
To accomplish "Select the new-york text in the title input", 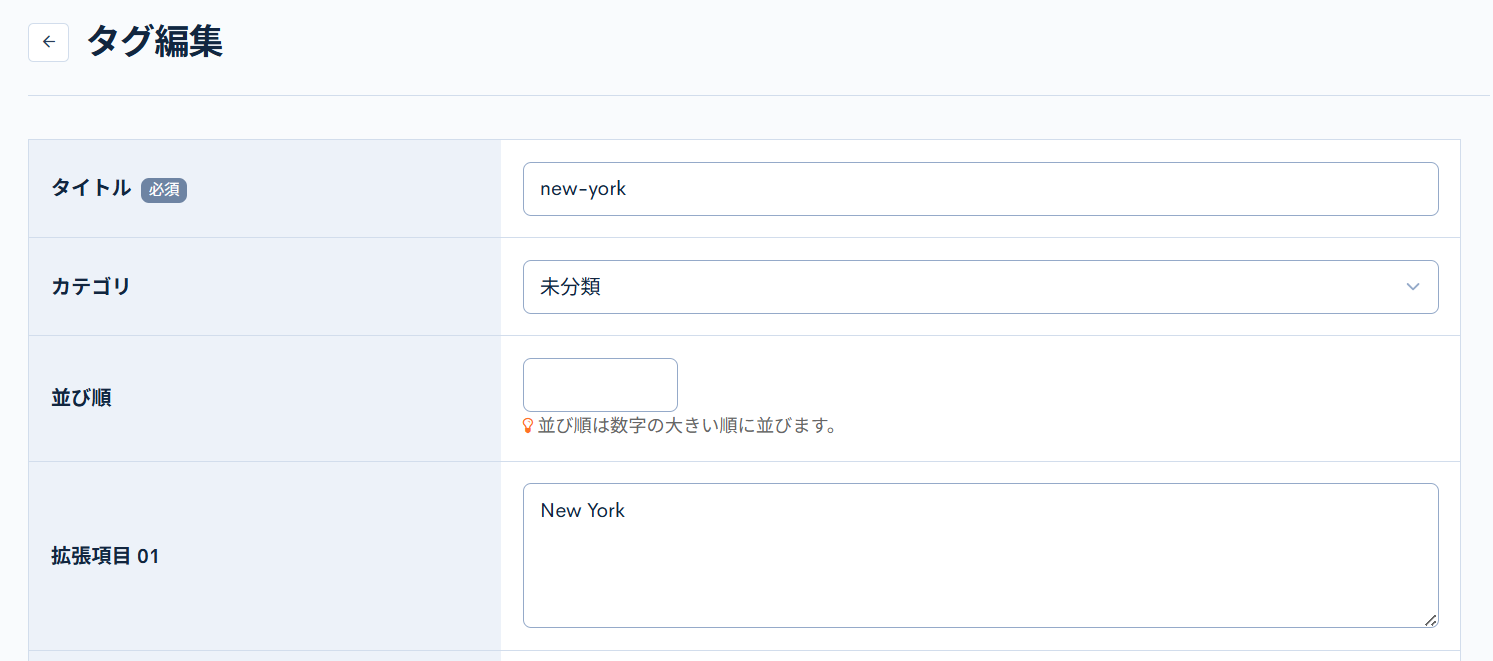I will tap(582, 189).
